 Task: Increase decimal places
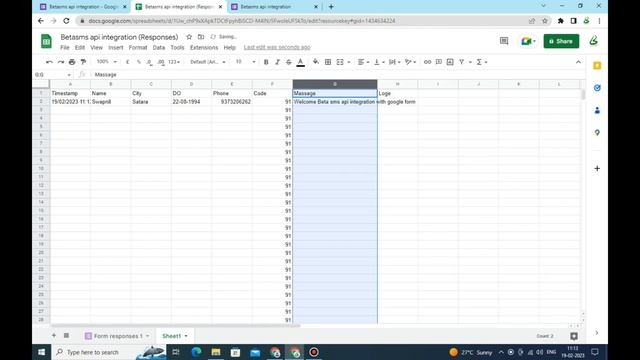point(161,62)
